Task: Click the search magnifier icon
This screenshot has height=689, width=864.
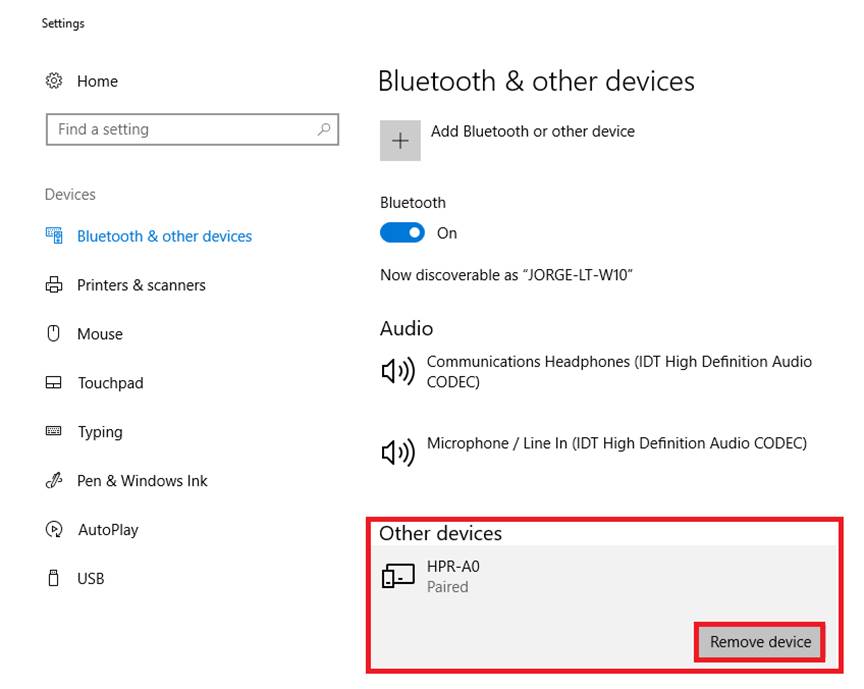Action: click(323, 129)
